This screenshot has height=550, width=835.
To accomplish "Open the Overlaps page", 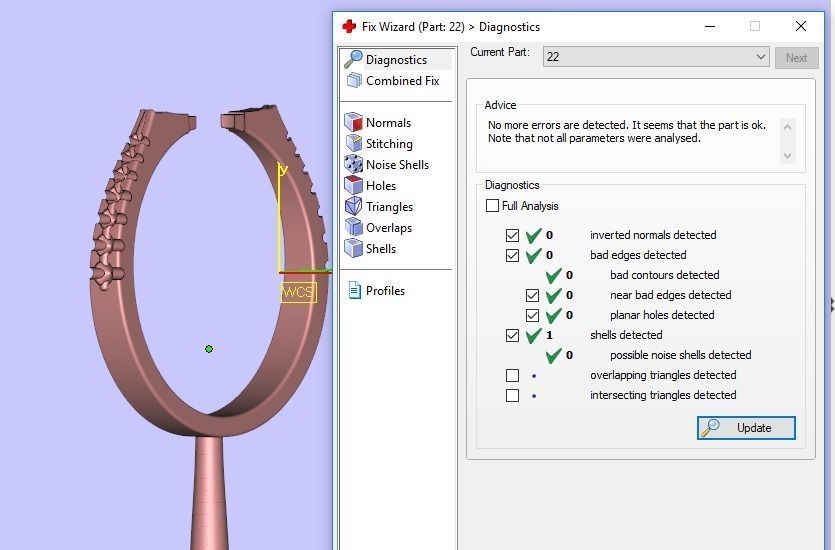I will 389,228.
